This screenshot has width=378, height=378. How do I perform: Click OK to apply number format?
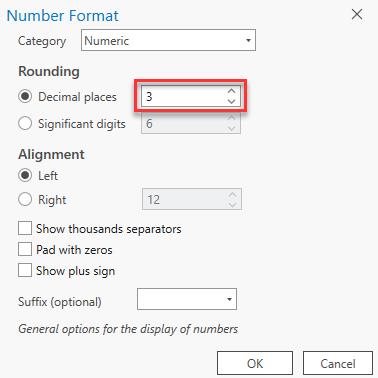point(255,363)
